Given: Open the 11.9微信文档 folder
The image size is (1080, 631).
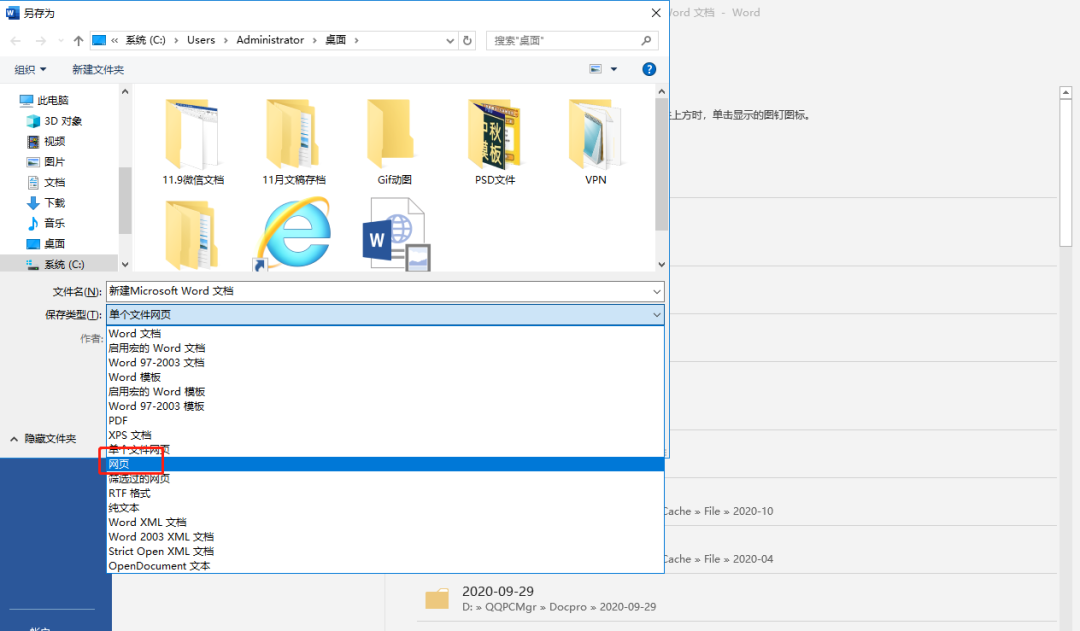Looking at the screenshot, I should click(x=193, y=135).
